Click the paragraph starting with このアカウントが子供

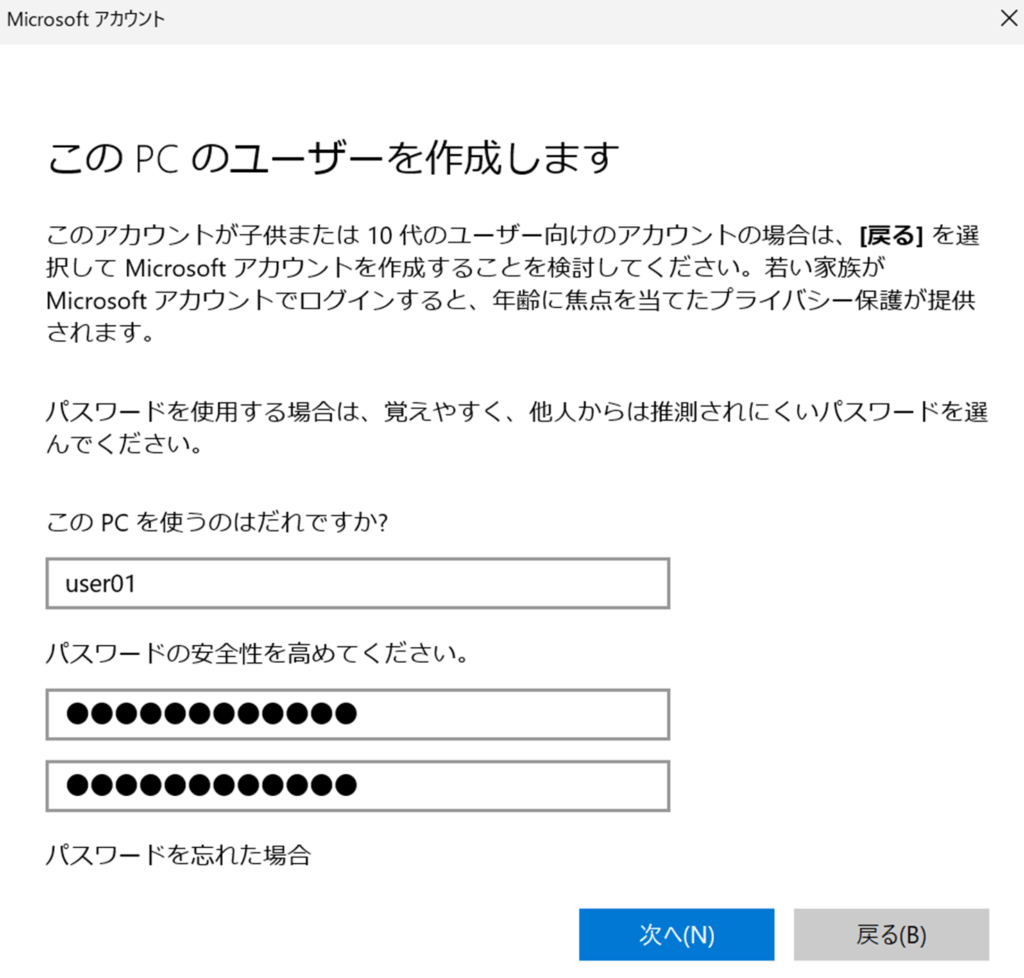(x=510, y=284)
